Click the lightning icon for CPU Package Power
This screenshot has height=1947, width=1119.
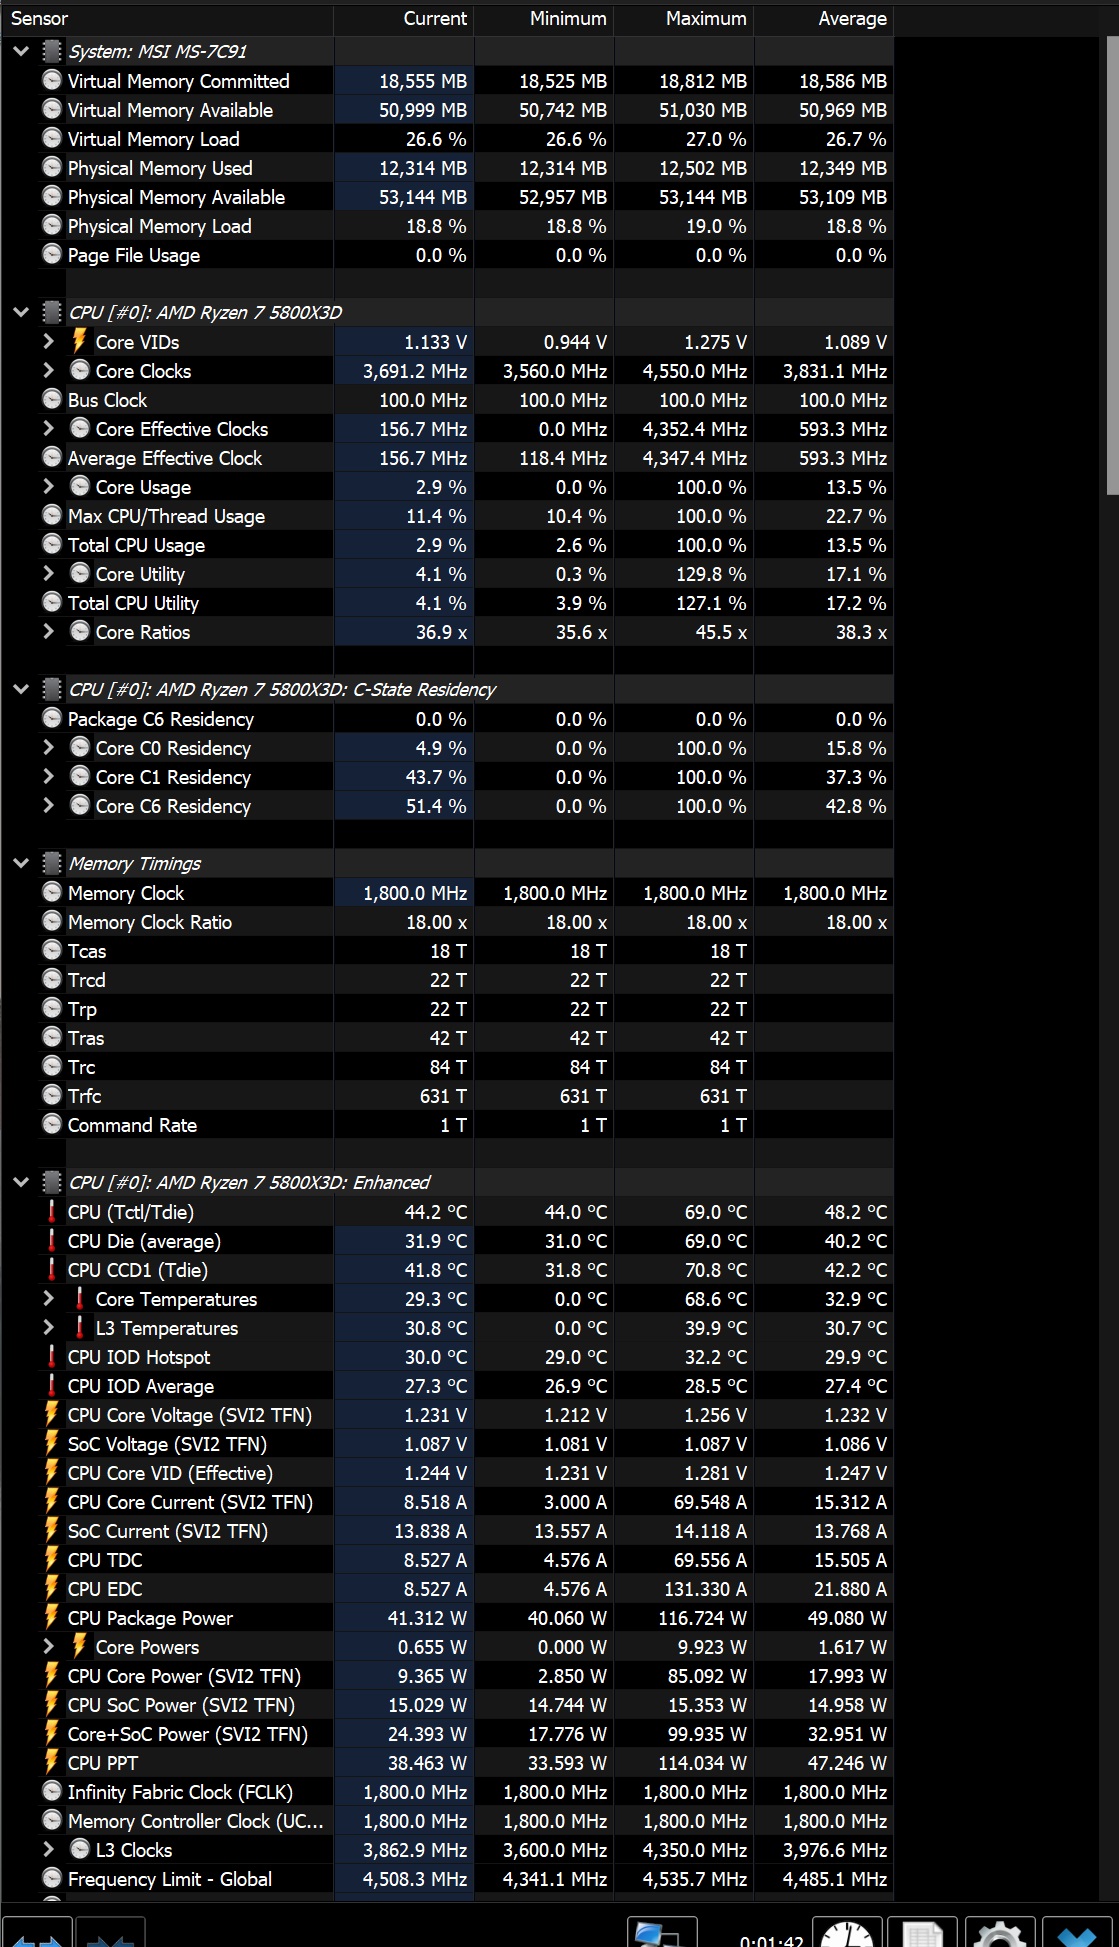point(52,1618)
